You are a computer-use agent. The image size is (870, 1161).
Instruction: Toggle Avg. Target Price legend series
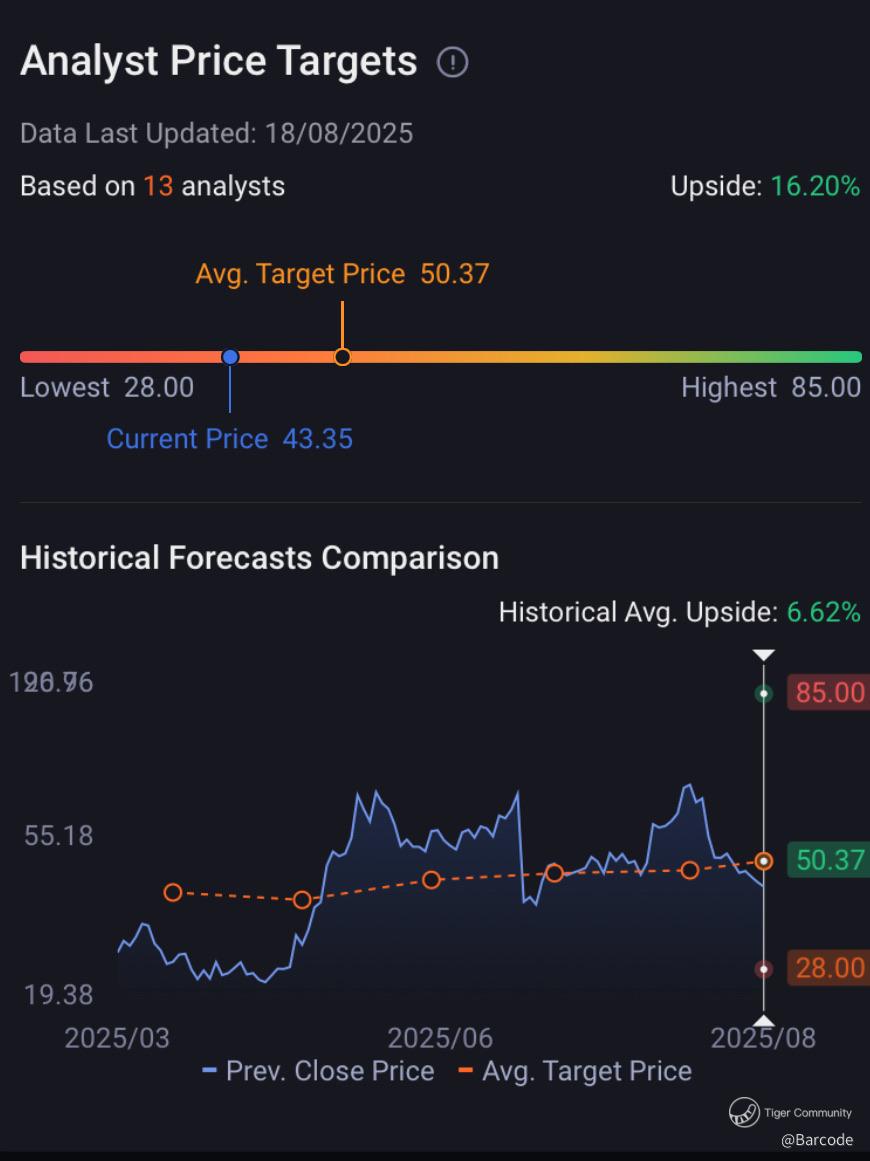[x=575, y=1071]
